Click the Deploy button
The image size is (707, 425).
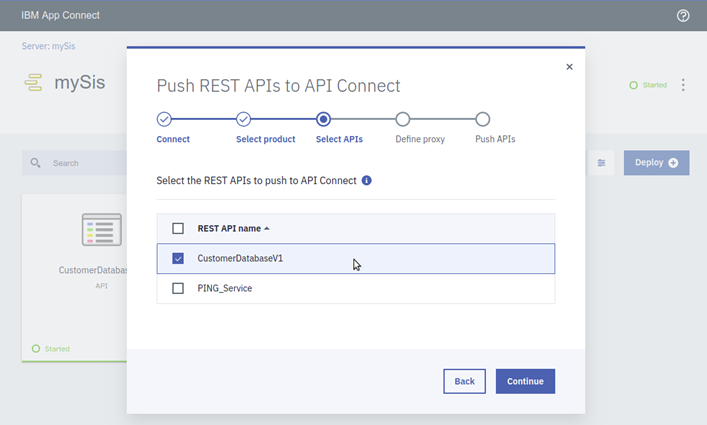coord(656,163)
